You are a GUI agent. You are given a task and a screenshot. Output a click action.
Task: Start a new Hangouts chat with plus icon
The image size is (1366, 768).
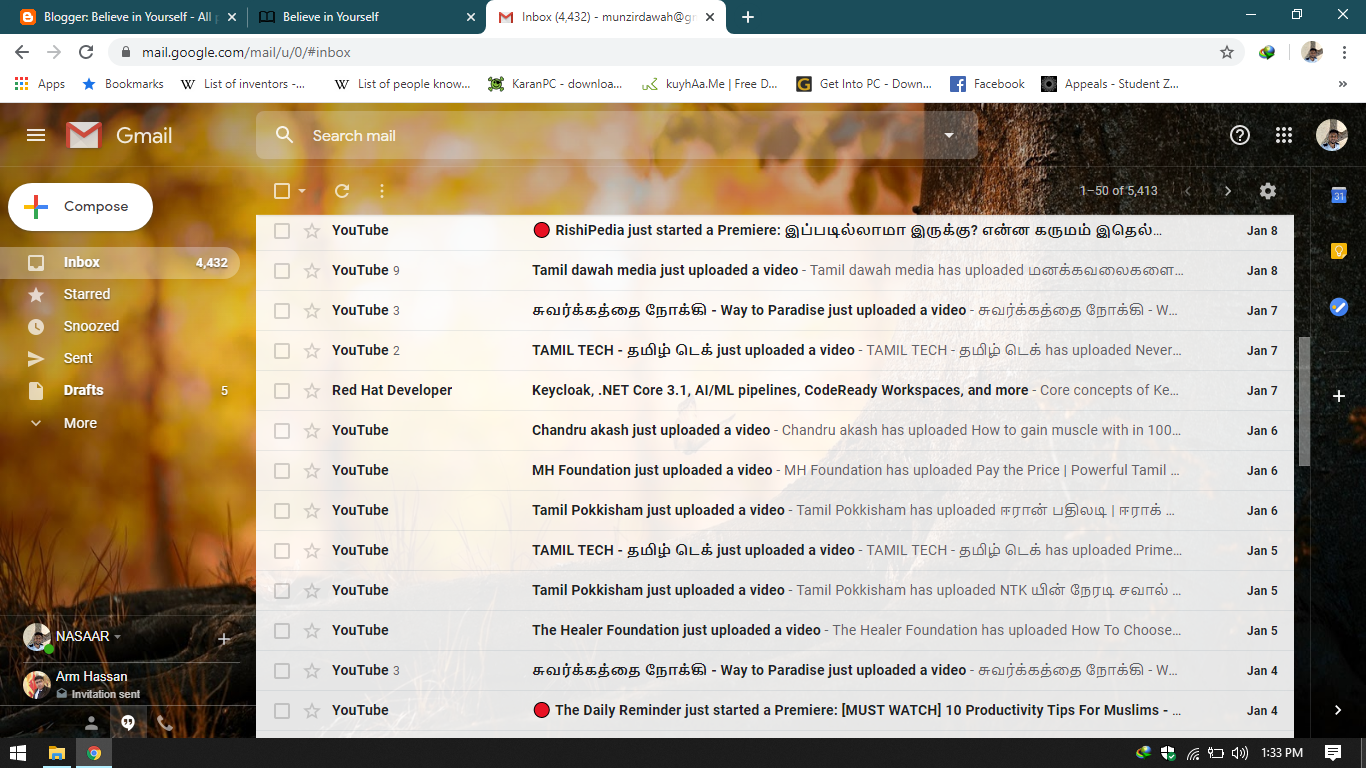click(x=224, y=639)
